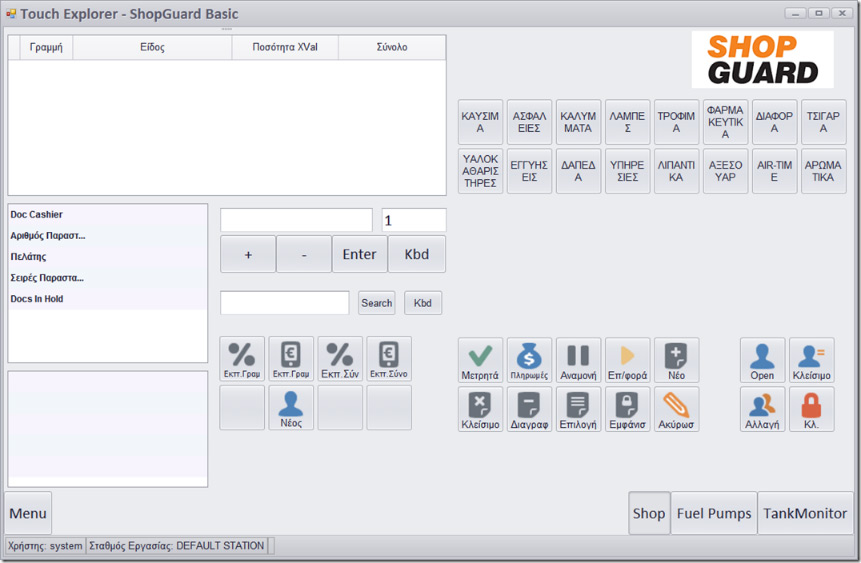Apply line discount with the percent Εκπτ.Γραμ icon

(242, 359)
